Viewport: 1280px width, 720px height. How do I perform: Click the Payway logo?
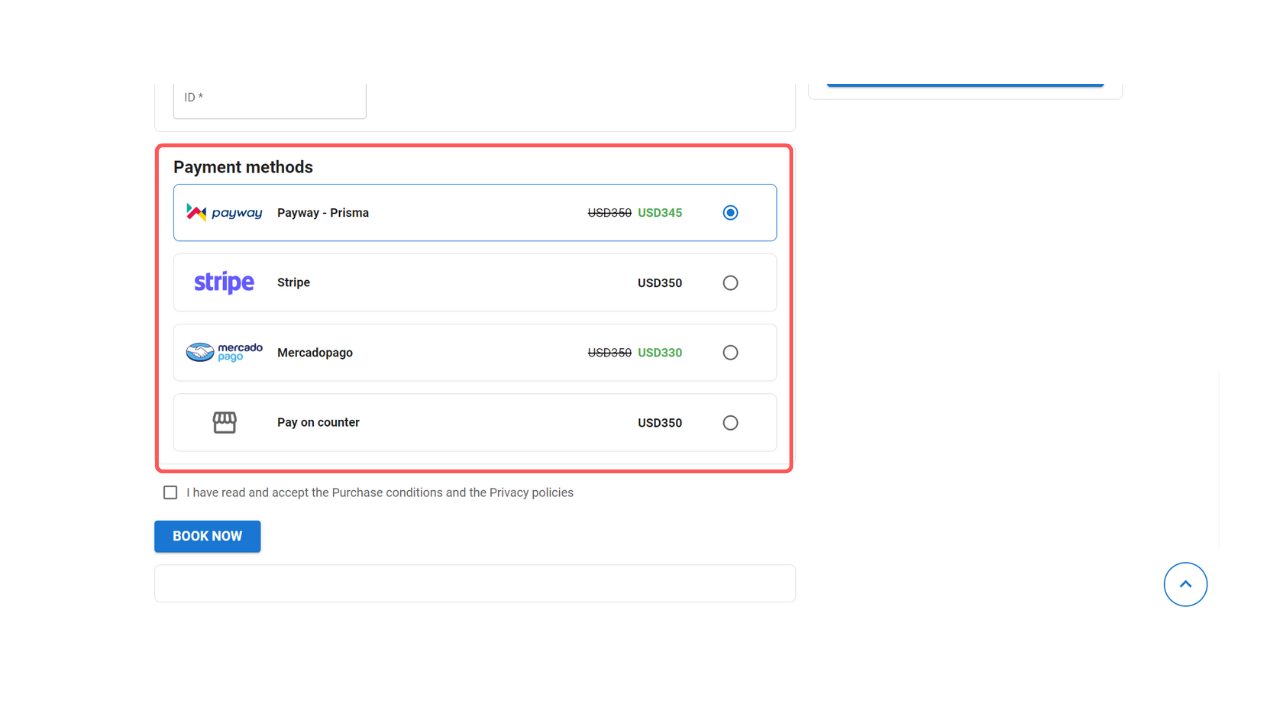click(x=224, y=213)
